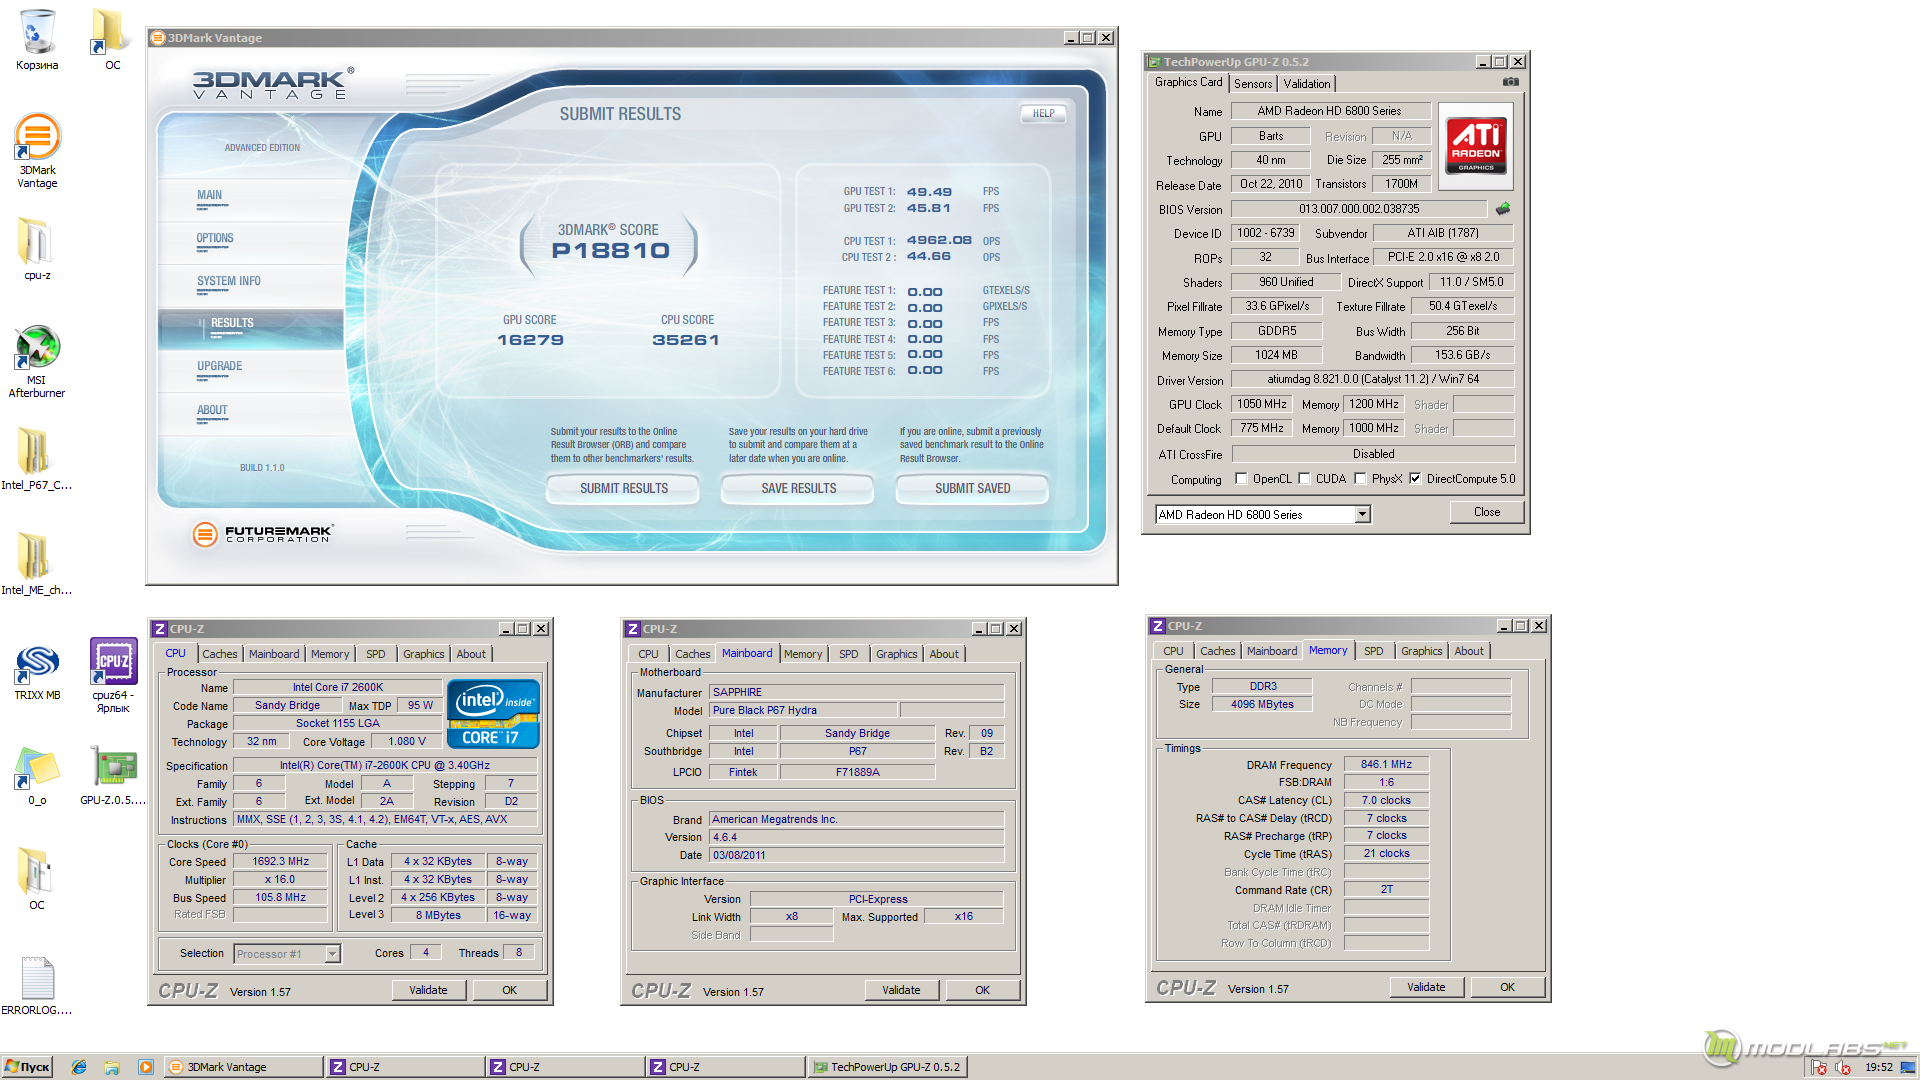Screen dimensions: 1920x1080
Task: Click the Futuremark logo in 3DMark Vantage
Action: pos(263,534)
